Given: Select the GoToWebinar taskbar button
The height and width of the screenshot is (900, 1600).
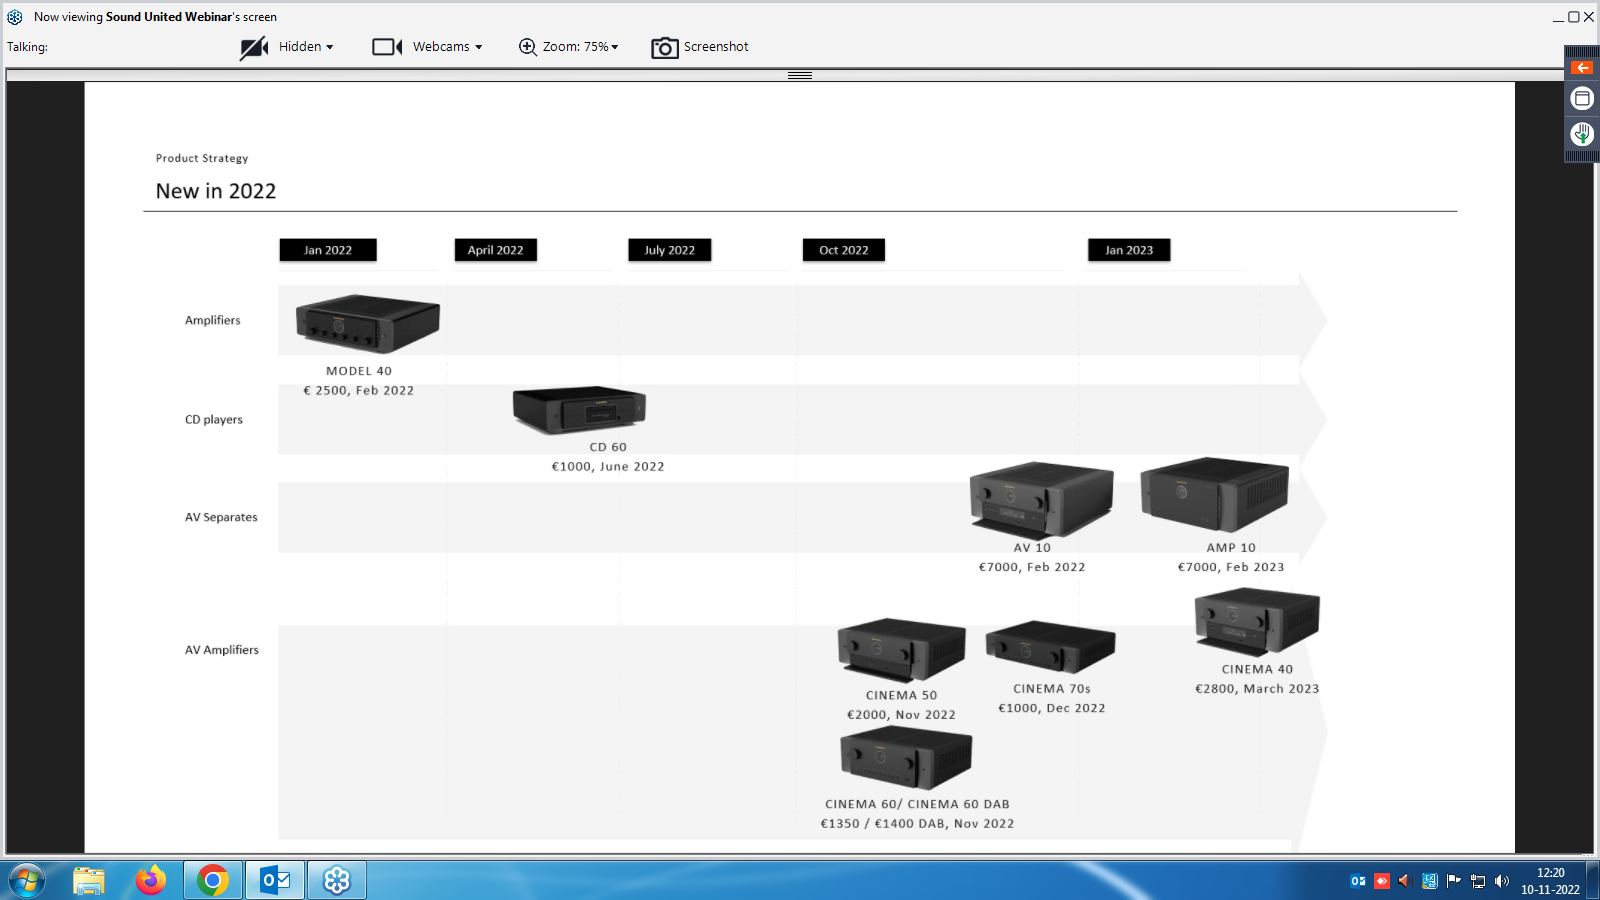Looking at the screenshot, I should tap(337, 881).
